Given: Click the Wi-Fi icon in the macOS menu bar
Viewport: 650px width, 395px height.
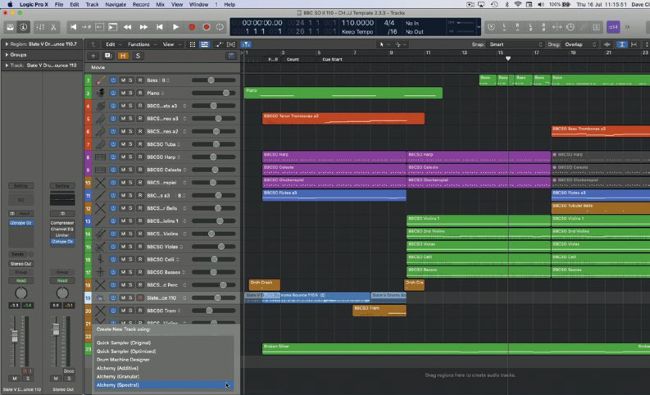Looking at the screenshot, I should tap(518, 5).
